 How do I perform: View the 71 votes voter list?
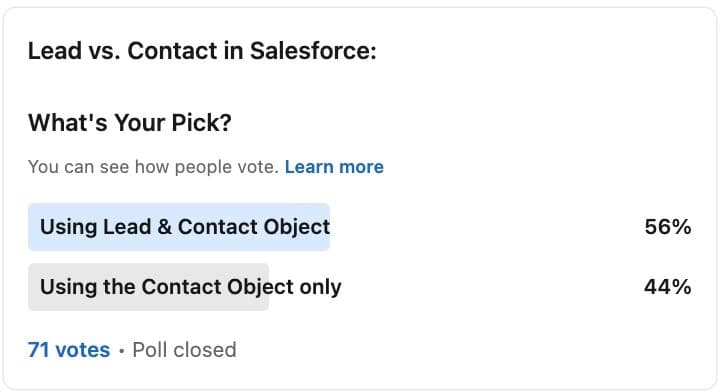tap(69, 350)
